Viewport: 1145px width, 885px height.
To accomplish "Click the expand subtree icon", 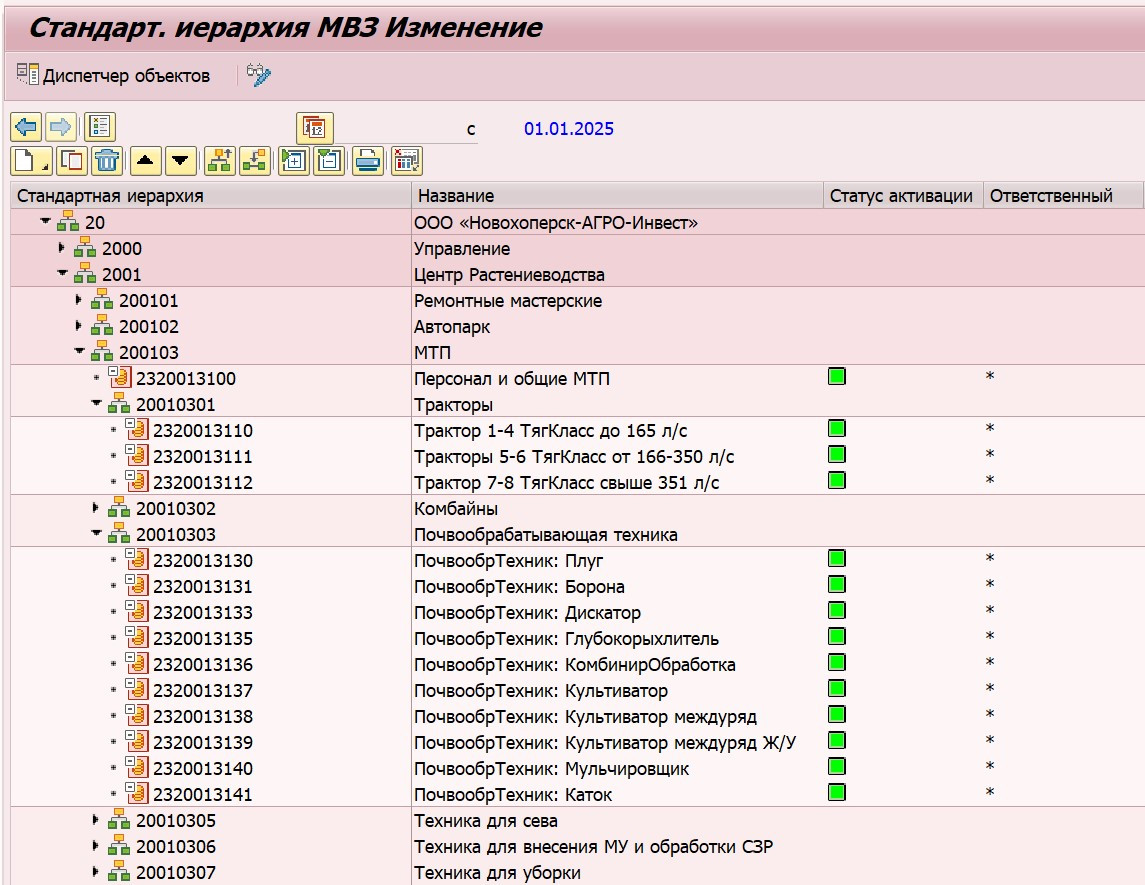I will pyautogui.click(x=294, y=160).
